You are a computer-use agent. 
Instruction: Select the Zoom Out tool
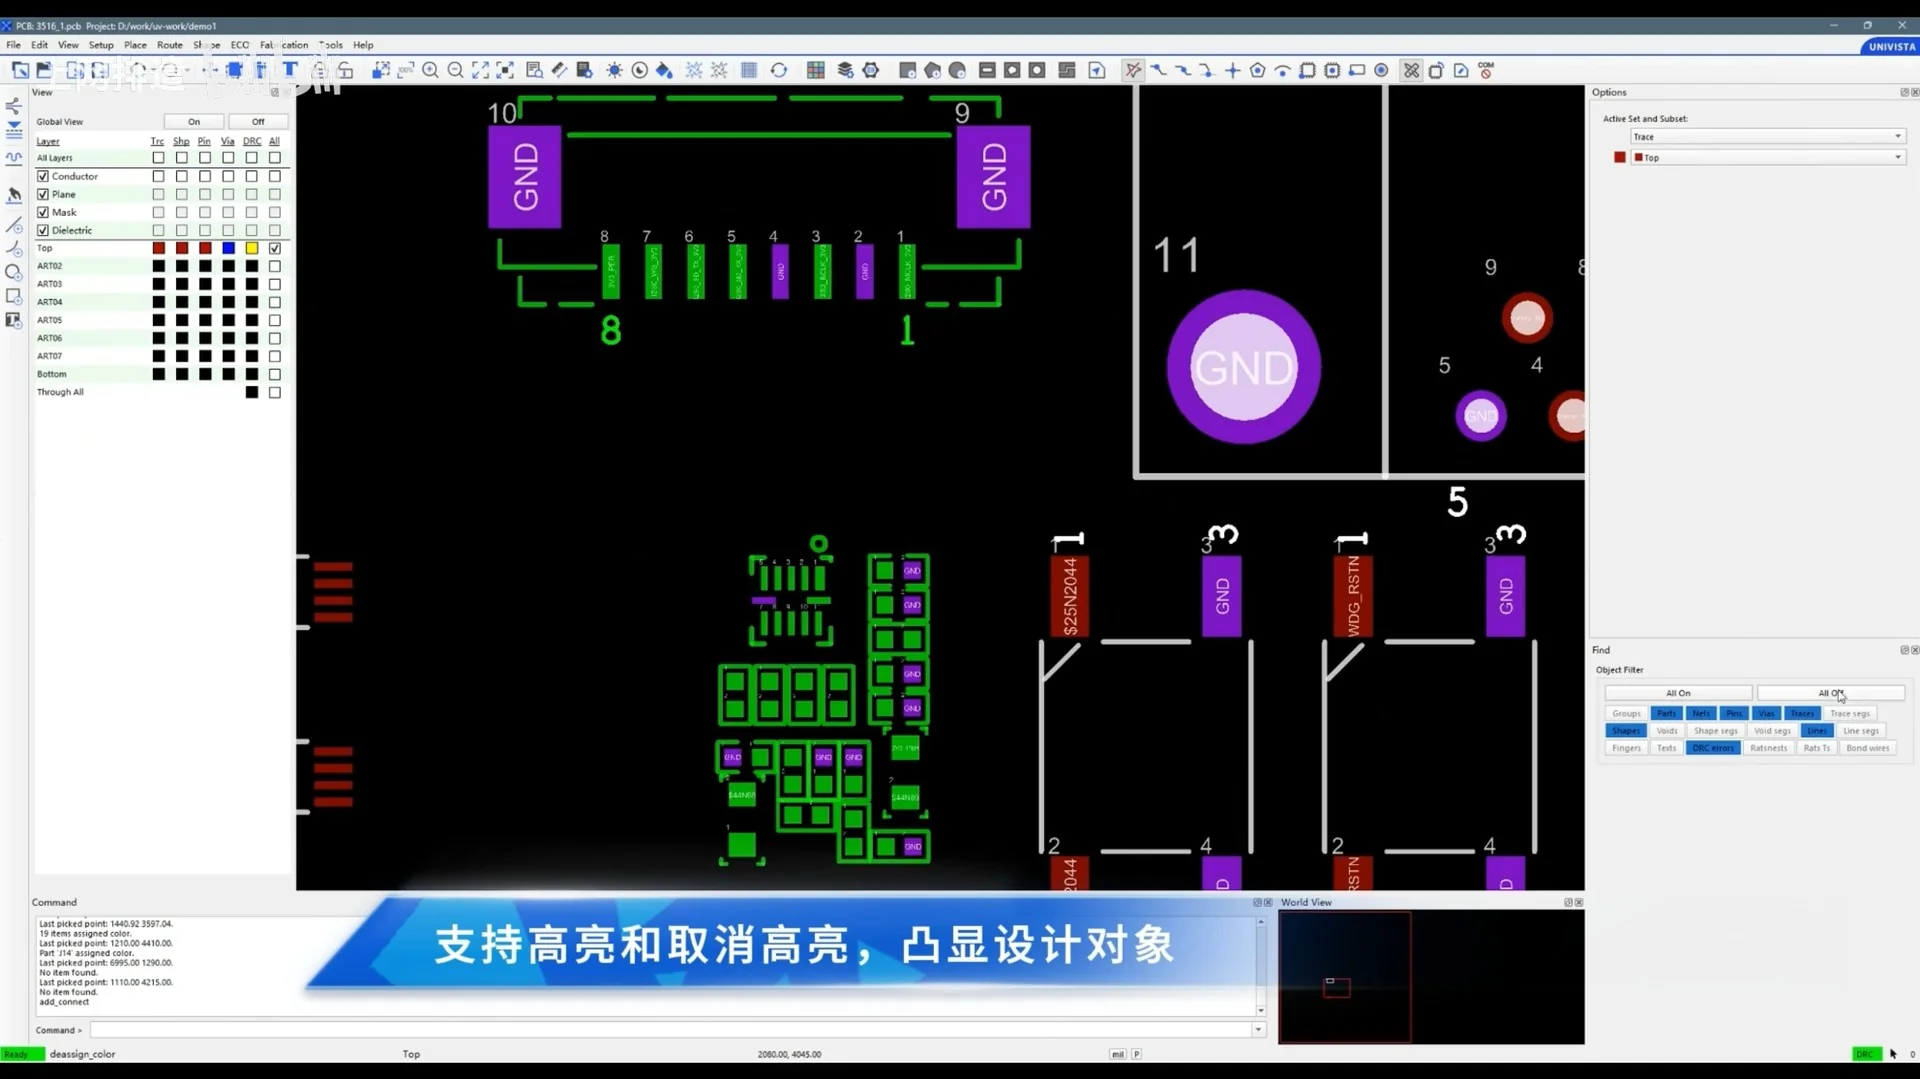(x=455, y=70)
